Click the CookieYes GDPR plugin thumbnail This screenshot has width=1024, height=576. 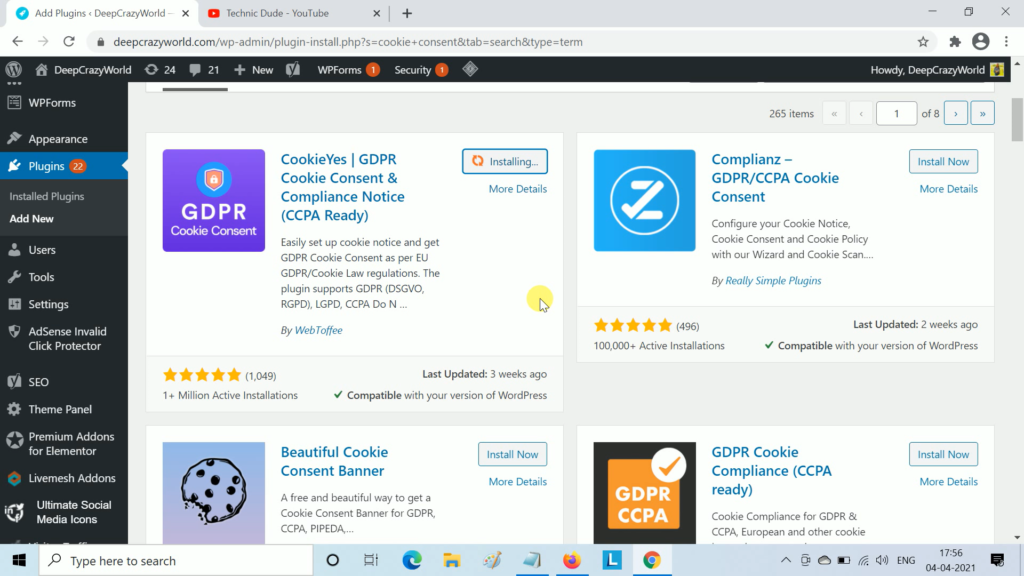coord(214,200)
